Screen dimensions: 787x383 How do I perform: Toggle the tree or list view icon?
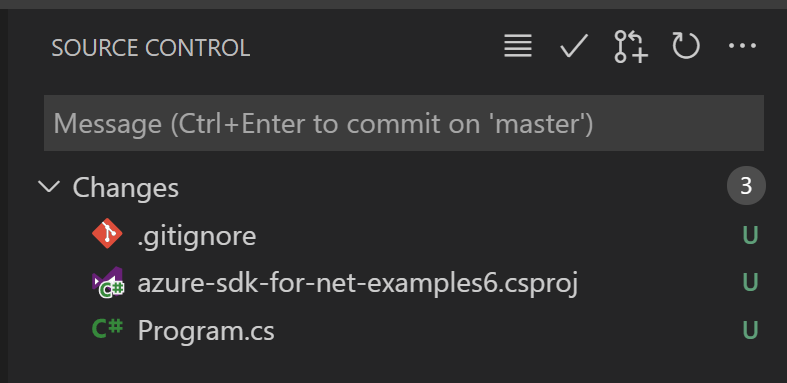pyautogui.click(x=518, y=46)
